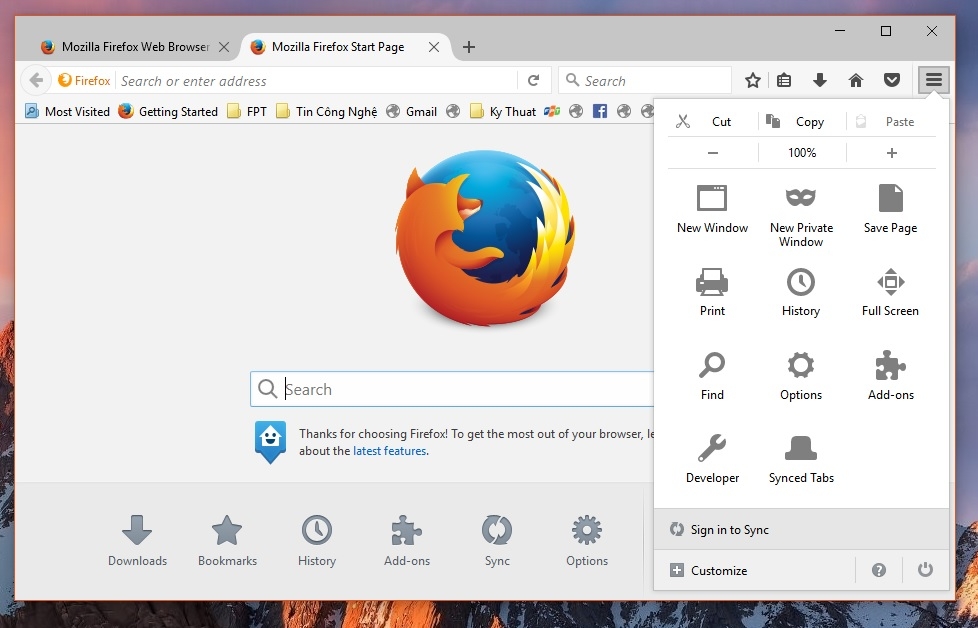The width and height of the screenshot is (978, 628).
Task: Expand the Tin Công Nghệ bookmark folder
Action: click(327, 112)
